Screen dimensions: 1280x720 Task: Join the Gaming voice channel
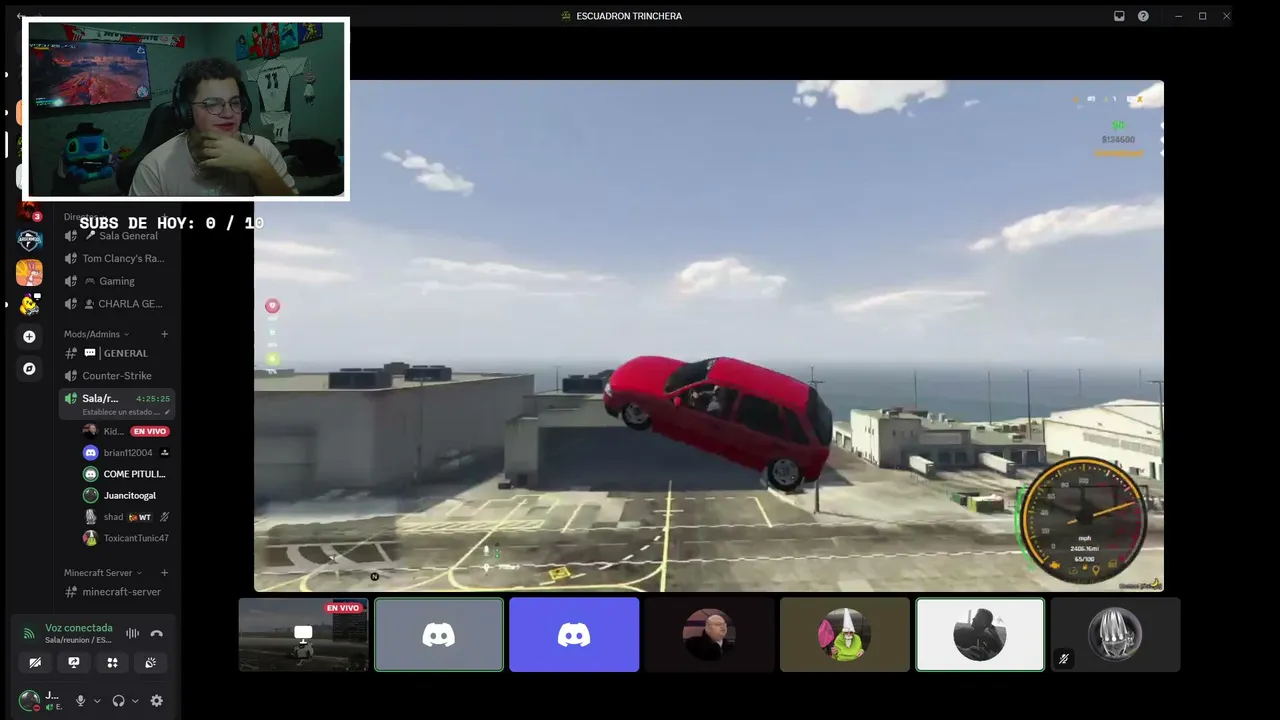tap(117, 281)
